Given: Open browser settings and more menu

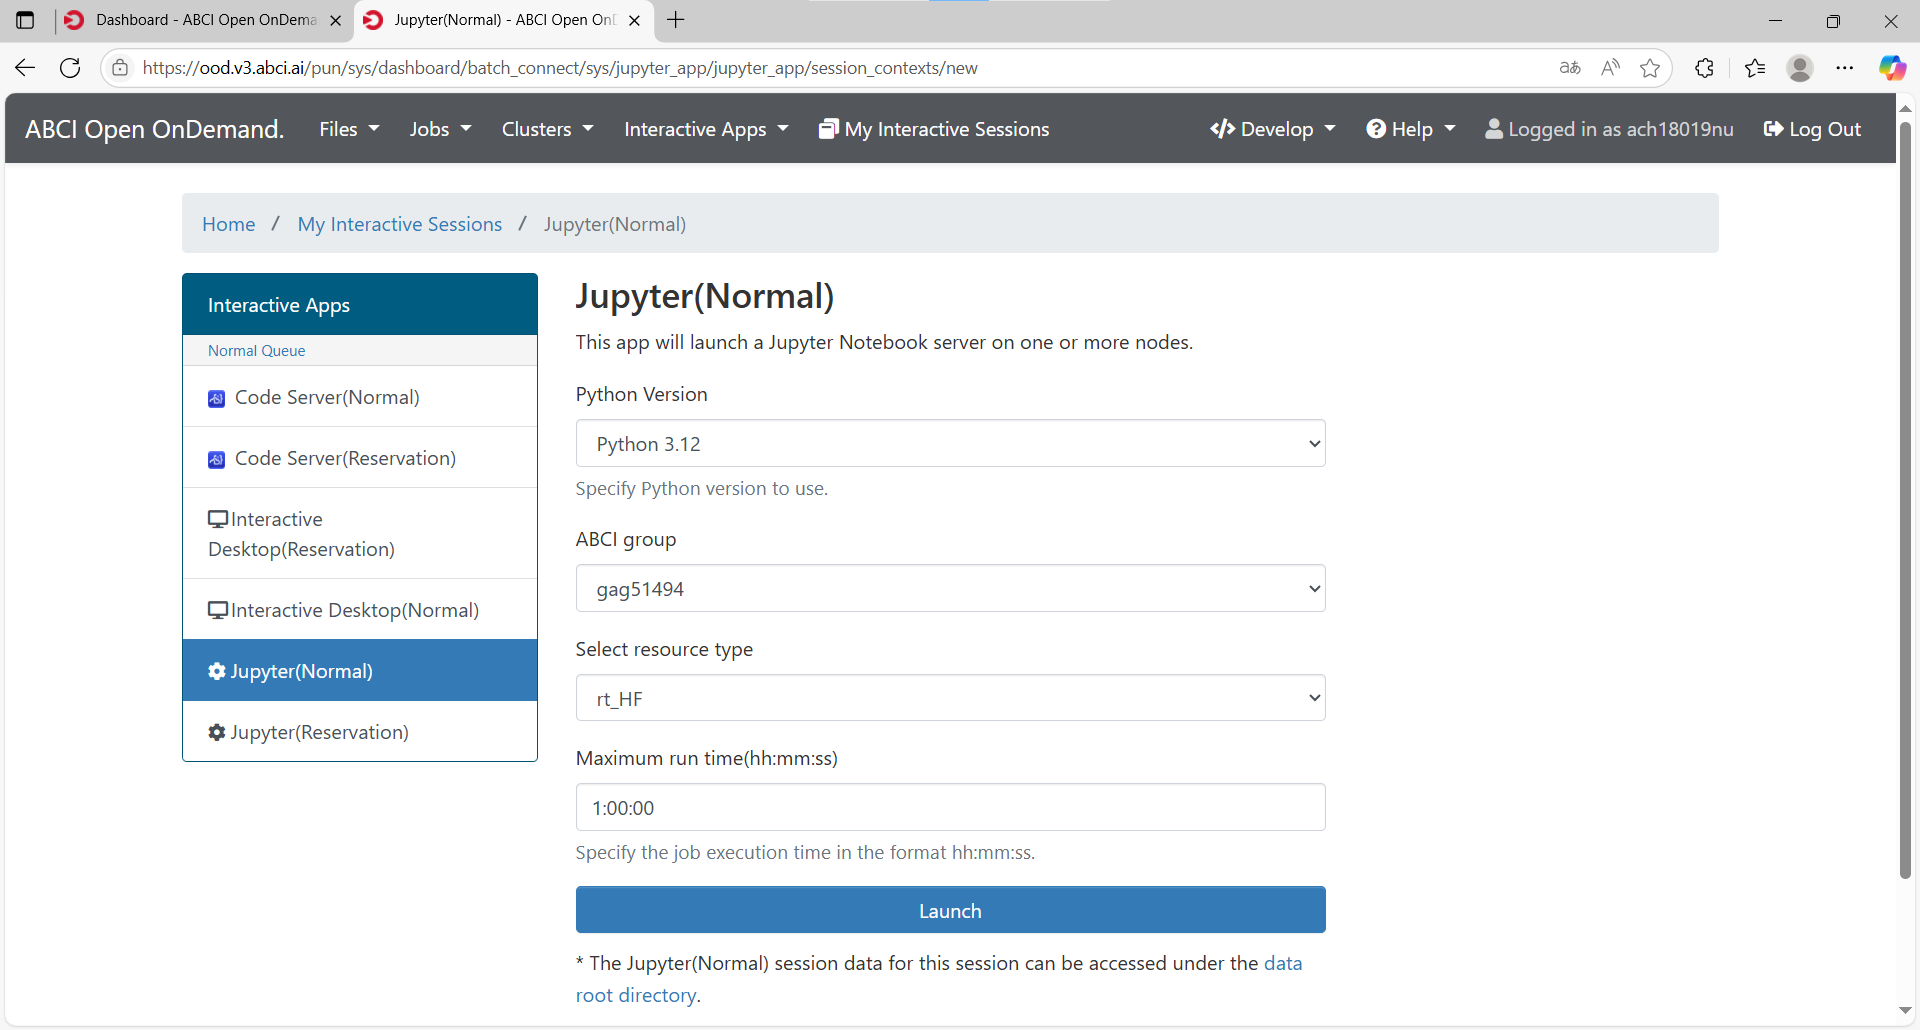Looking at the screenshot, I should tap(1845, 68).
